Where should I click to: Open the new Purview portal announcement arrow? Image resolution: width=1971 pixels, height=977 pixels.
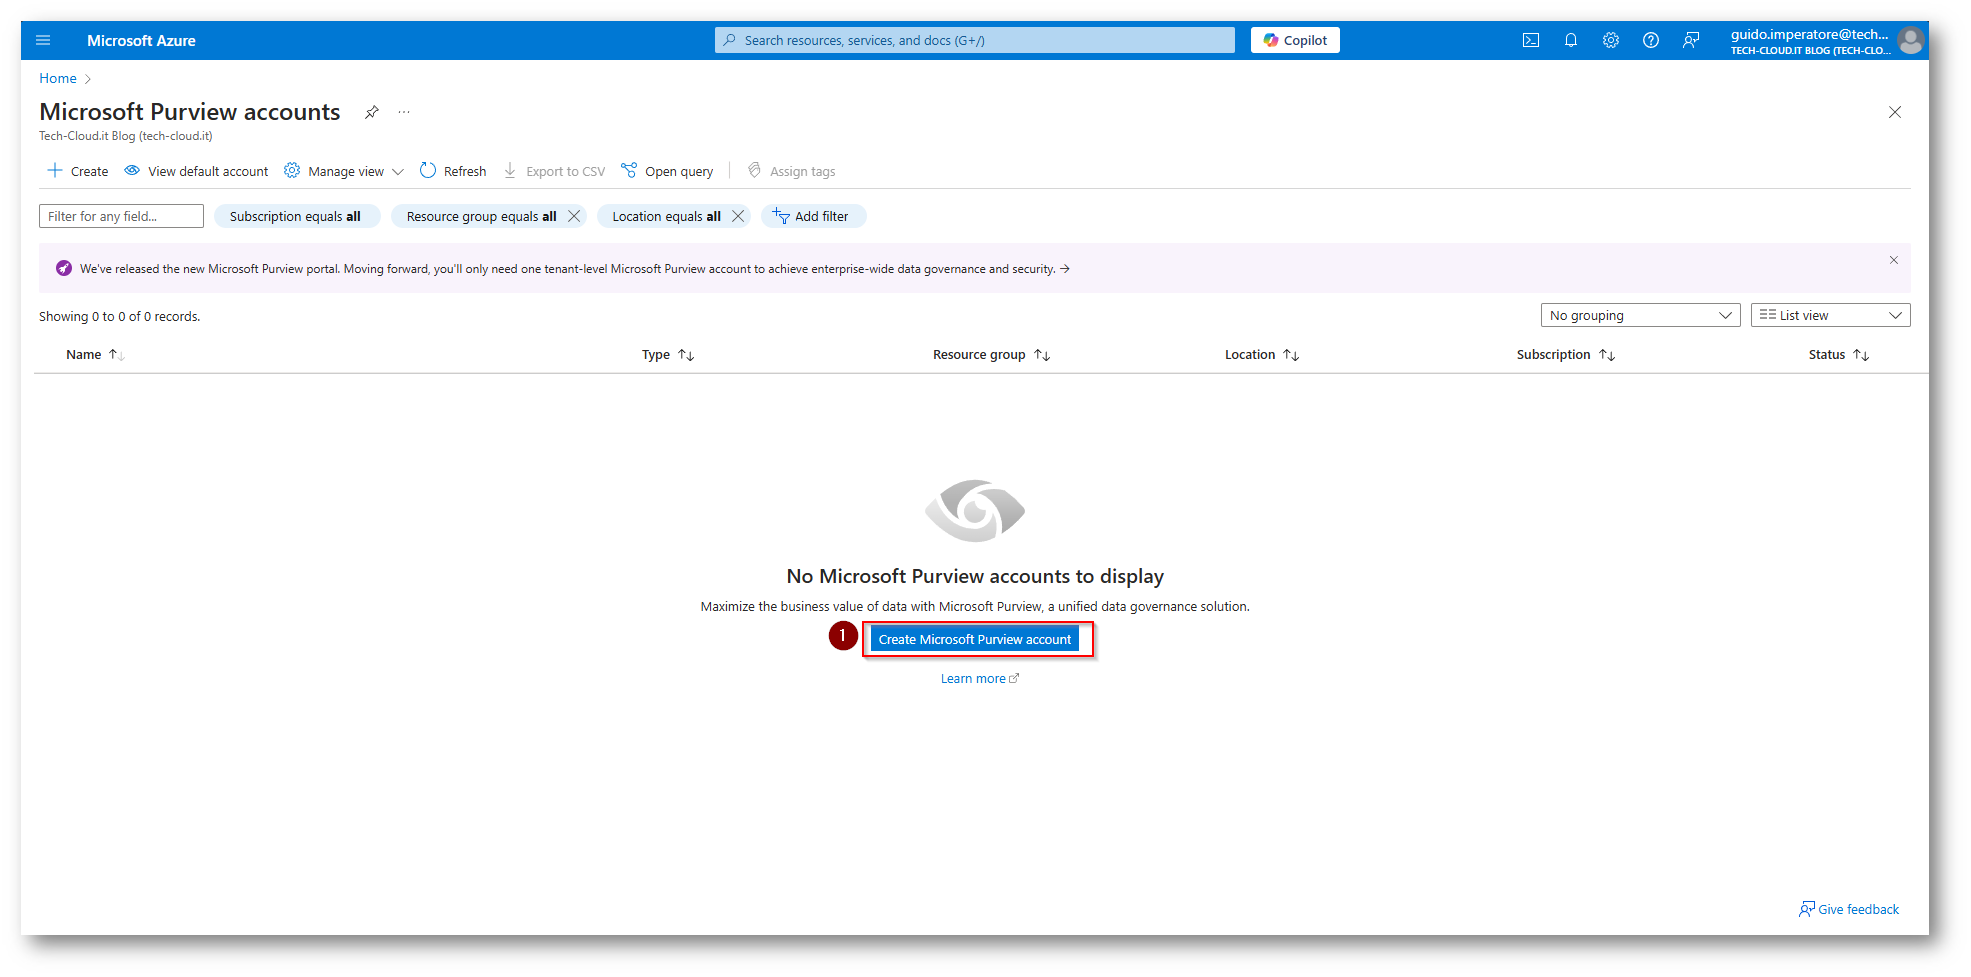pos(1065,269)
